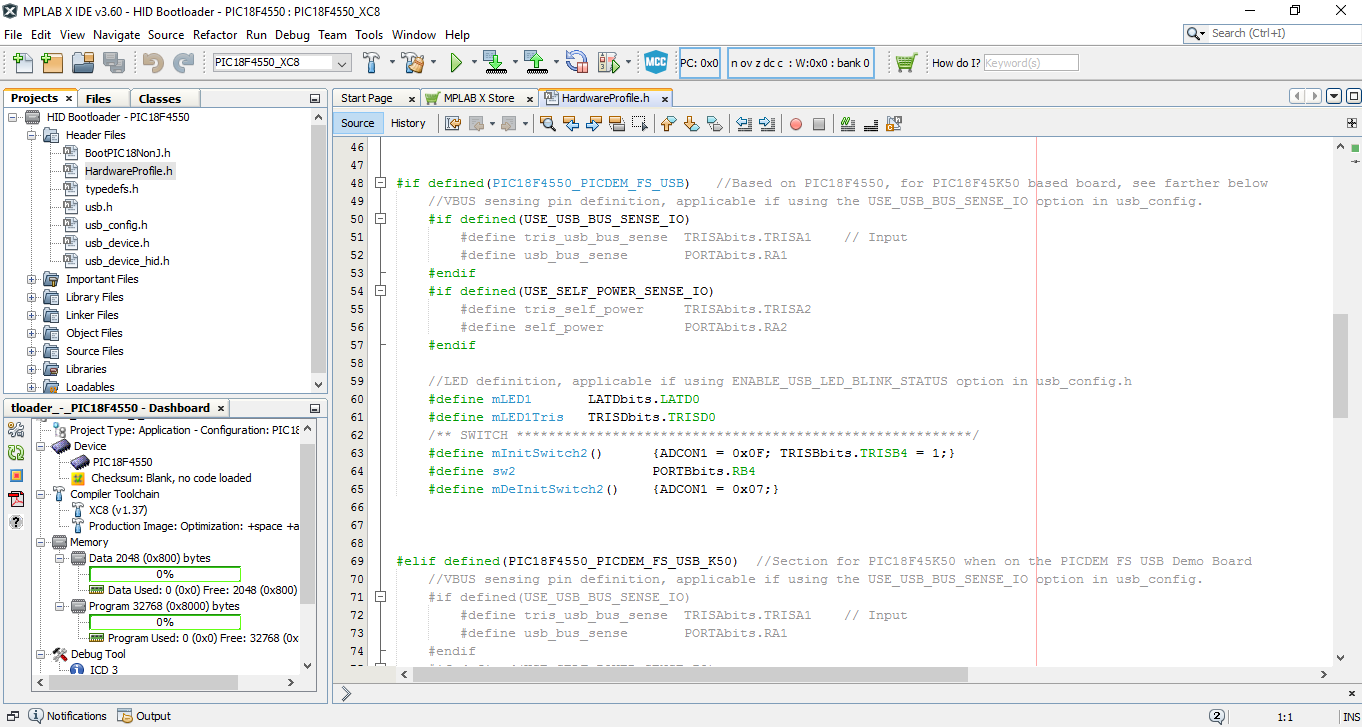Click the Source view button
Image resolution: width=1362 pixels, height=727 pixels.
coord(357,124)
